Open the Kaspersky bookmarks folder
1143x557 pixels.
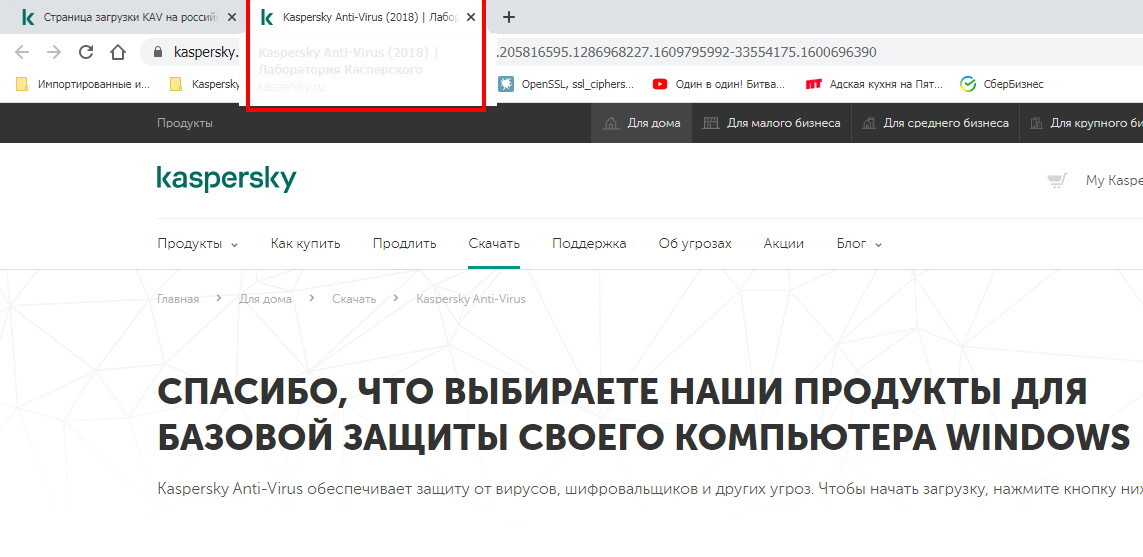click(x=204, y=84)
